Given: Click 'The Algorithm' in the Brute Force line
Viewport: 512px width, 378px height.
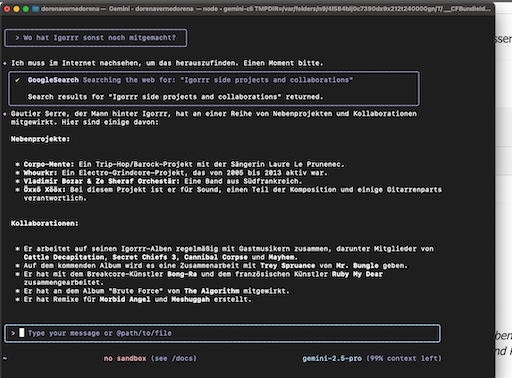Looking at the screenshot, I should [x=212, y=291].
